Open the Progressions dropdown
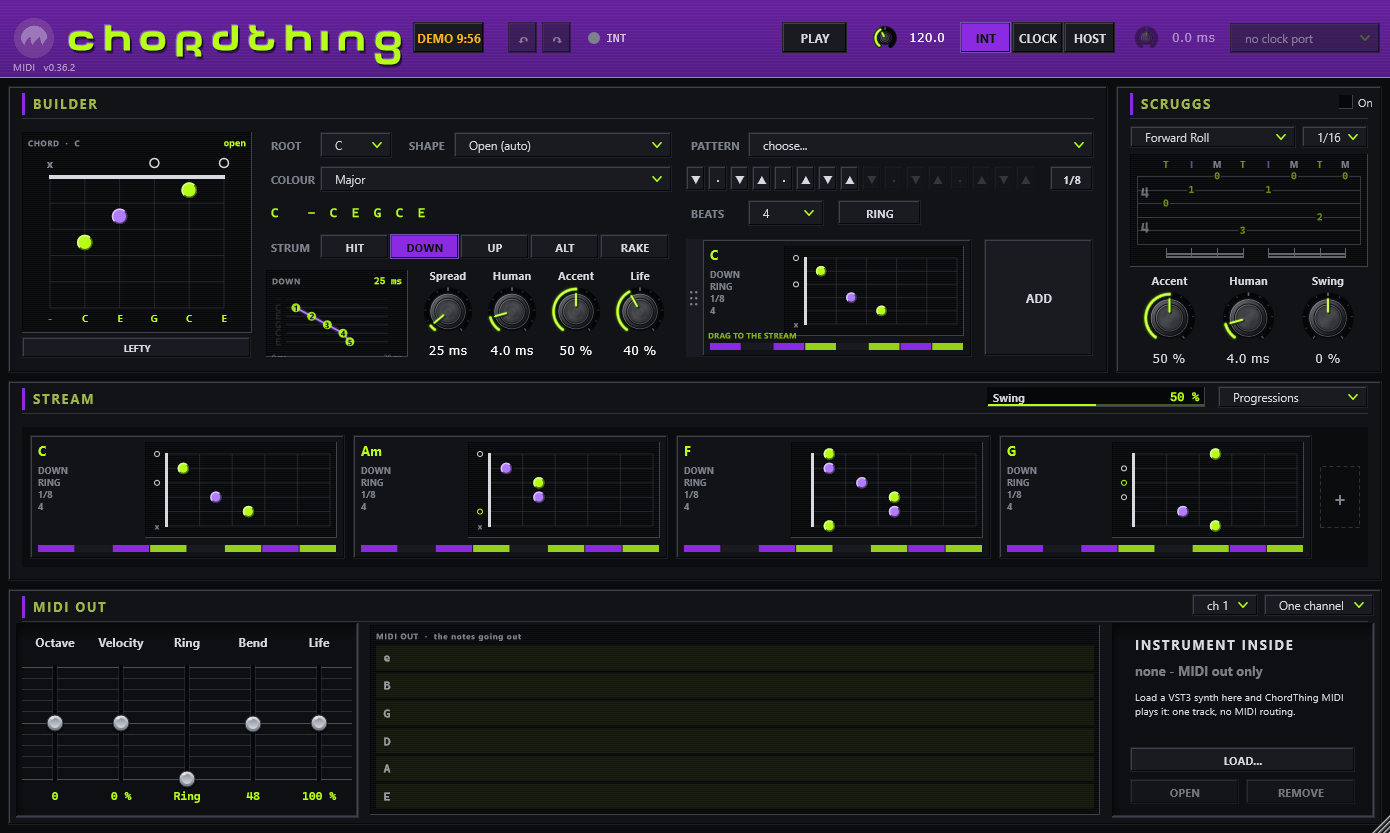Image resolution: width=1390 pixels, height=833 pixels. 1292,397
